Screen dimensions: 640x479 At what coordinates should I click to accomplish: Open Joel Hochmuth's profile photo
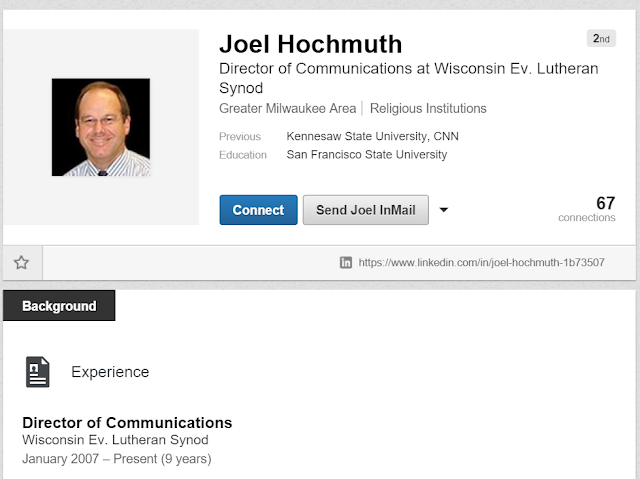click(101, 127)
